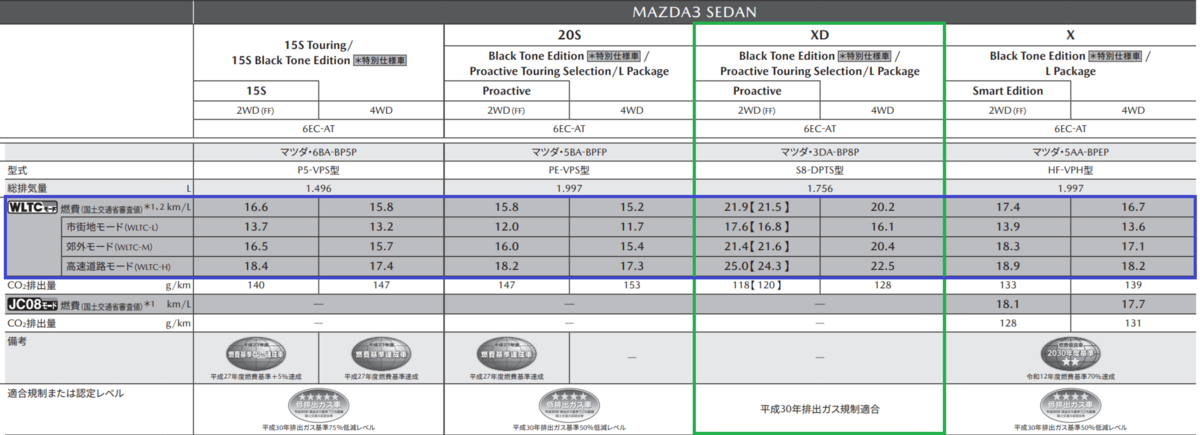Click the WLTC mode badge in the fuel row
Viewport: 1200px width, 435px height.
point(32,208)
